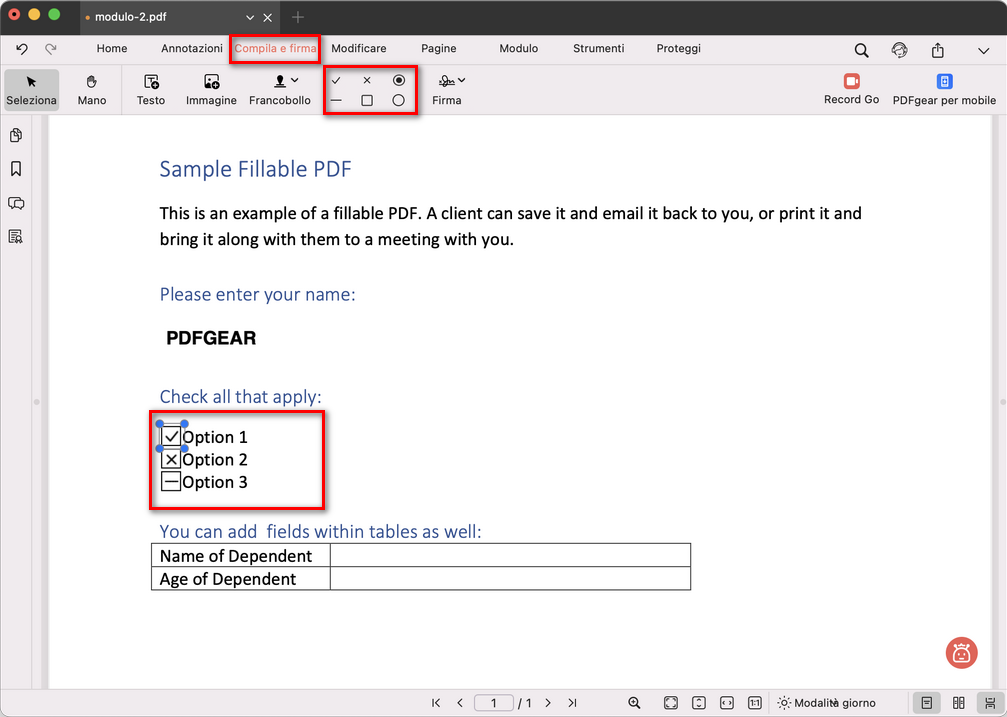1007x717 pixels.
Task: Go to next page arrow
Action: tap(548, 703)
